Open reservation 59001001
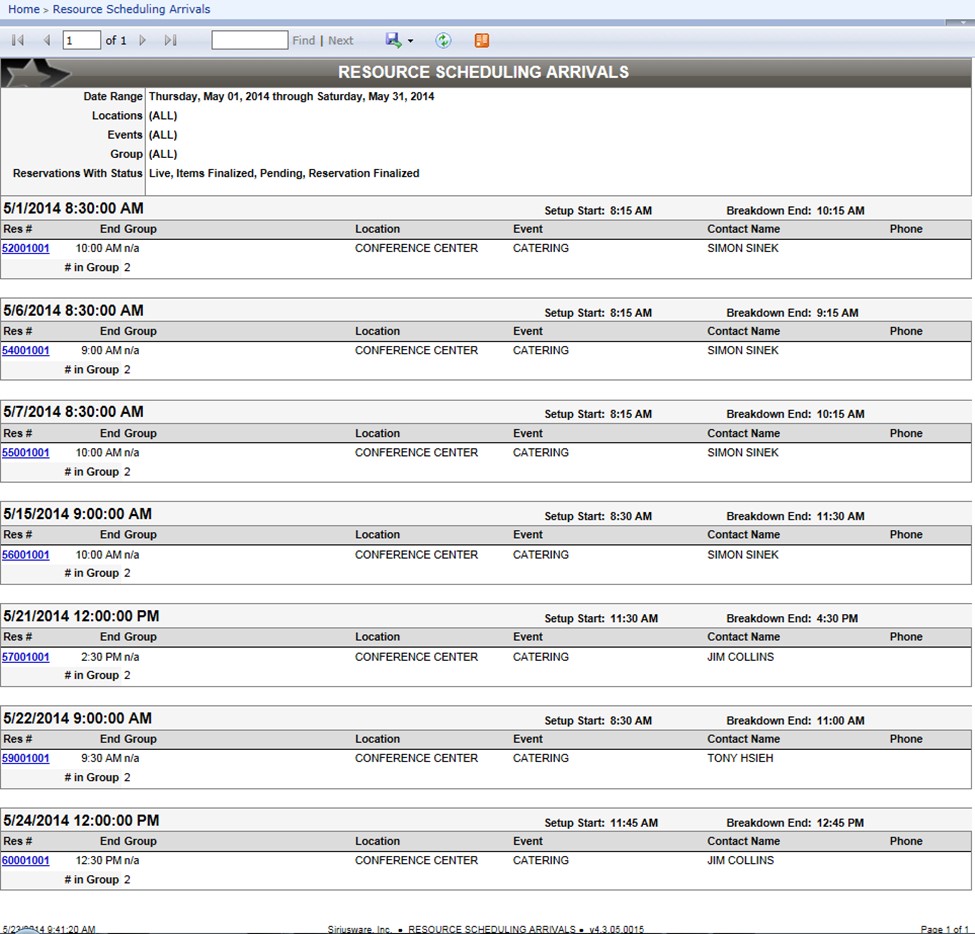Screen dimensions: 975x934 (x=26, y=758)
